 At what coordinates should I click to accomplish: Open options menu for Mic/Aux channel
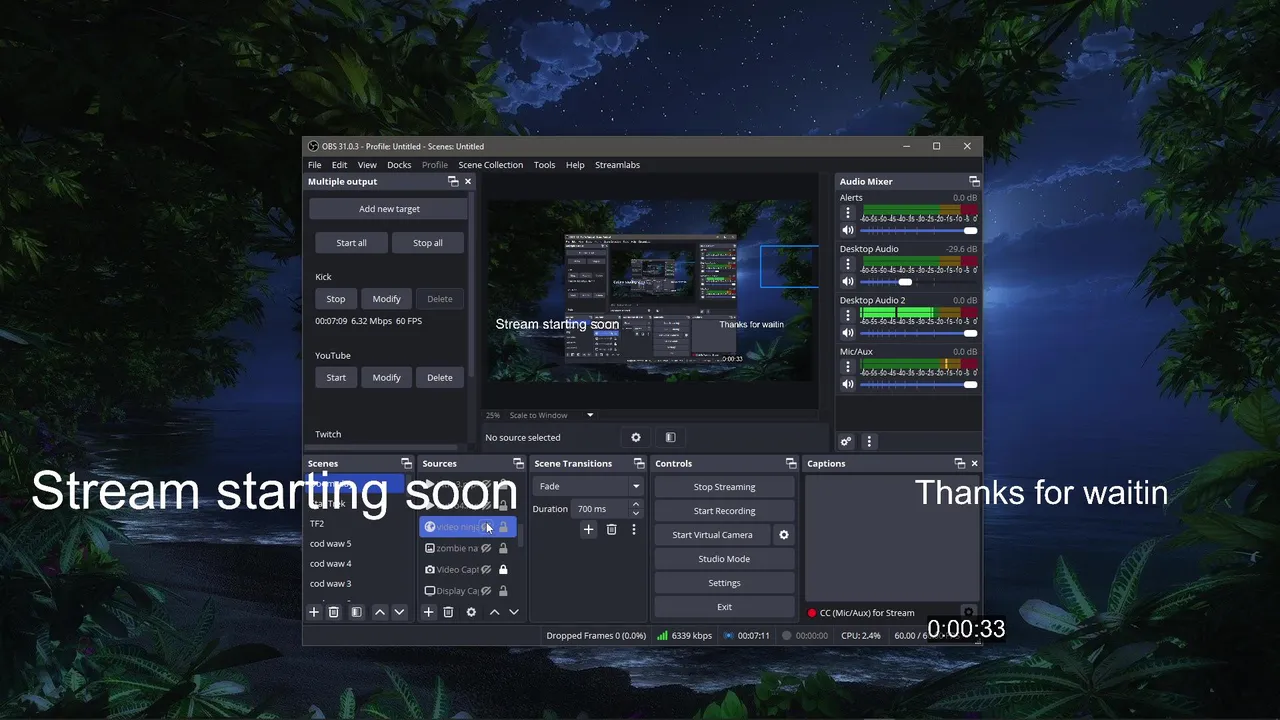click(x=848, y=367)
